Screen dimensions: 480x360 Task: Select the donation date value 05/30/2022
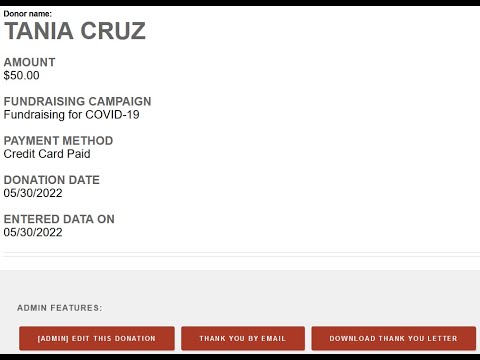point(33,193)
